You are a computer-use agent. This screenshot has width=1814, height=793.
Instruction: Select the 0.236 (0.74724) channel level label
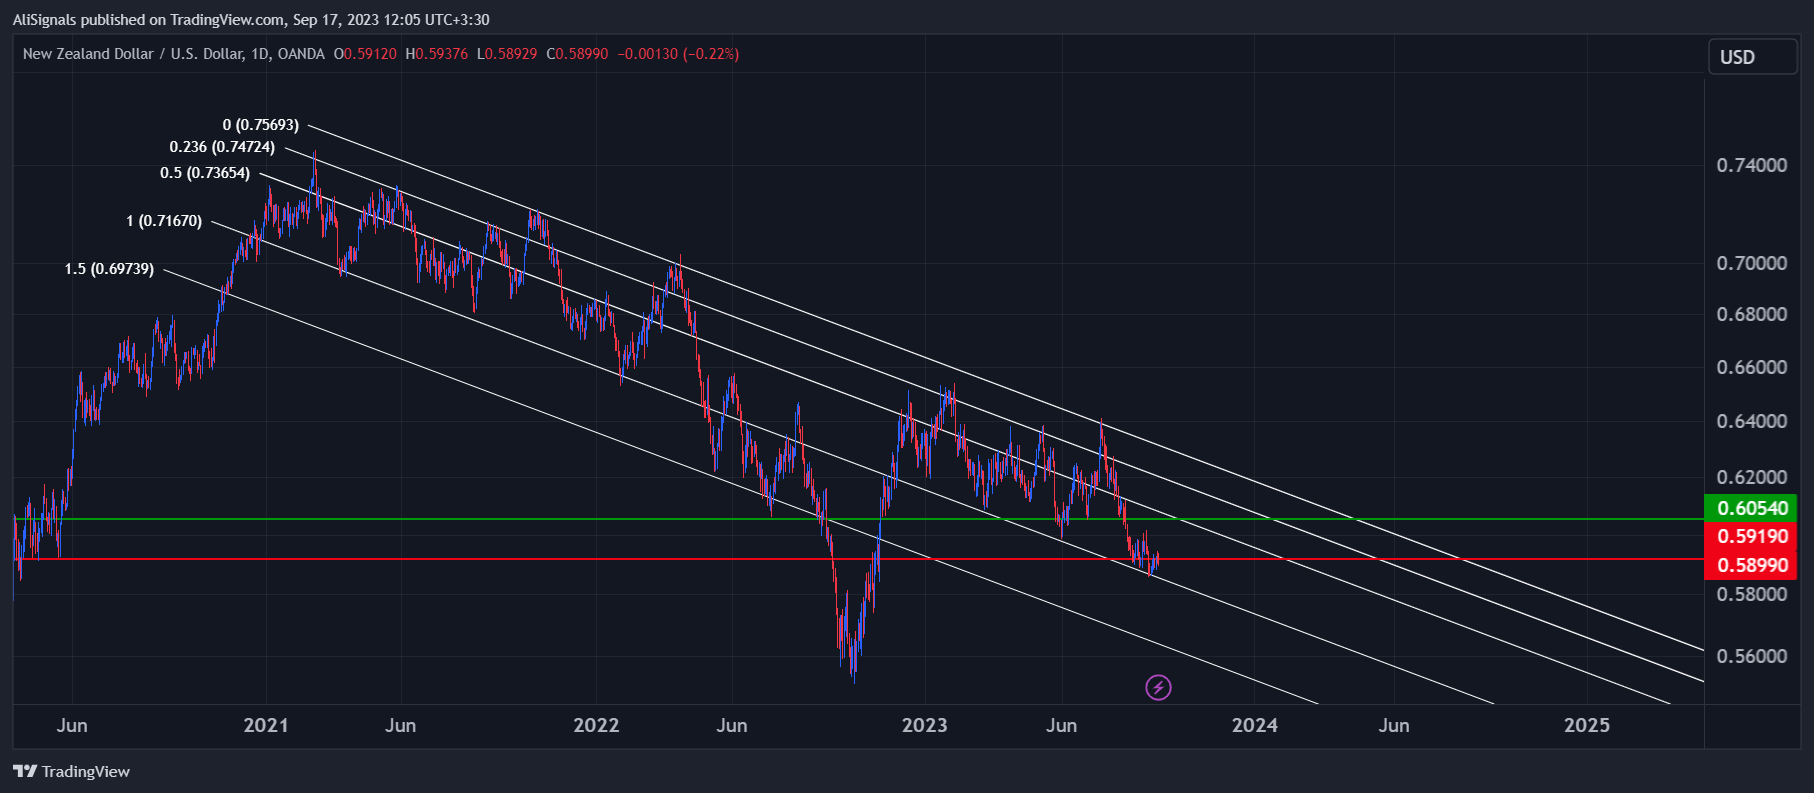(222, 147)
